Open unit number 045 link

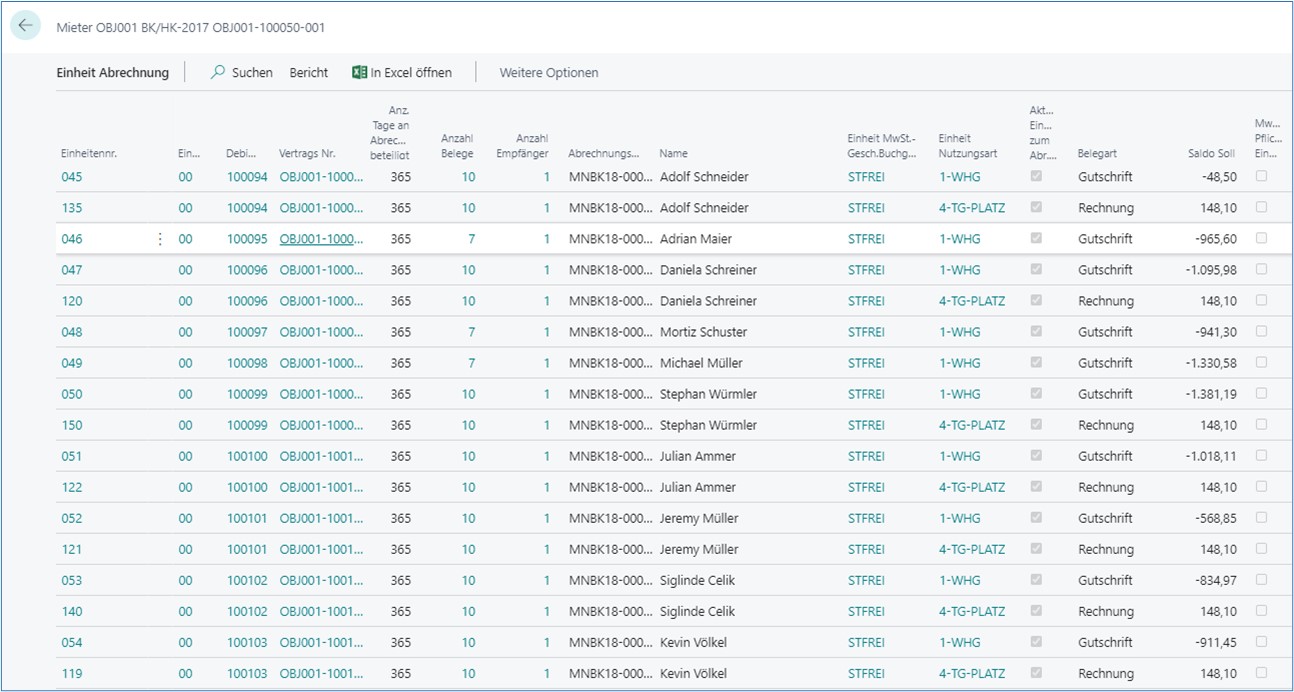coord(72,177)
